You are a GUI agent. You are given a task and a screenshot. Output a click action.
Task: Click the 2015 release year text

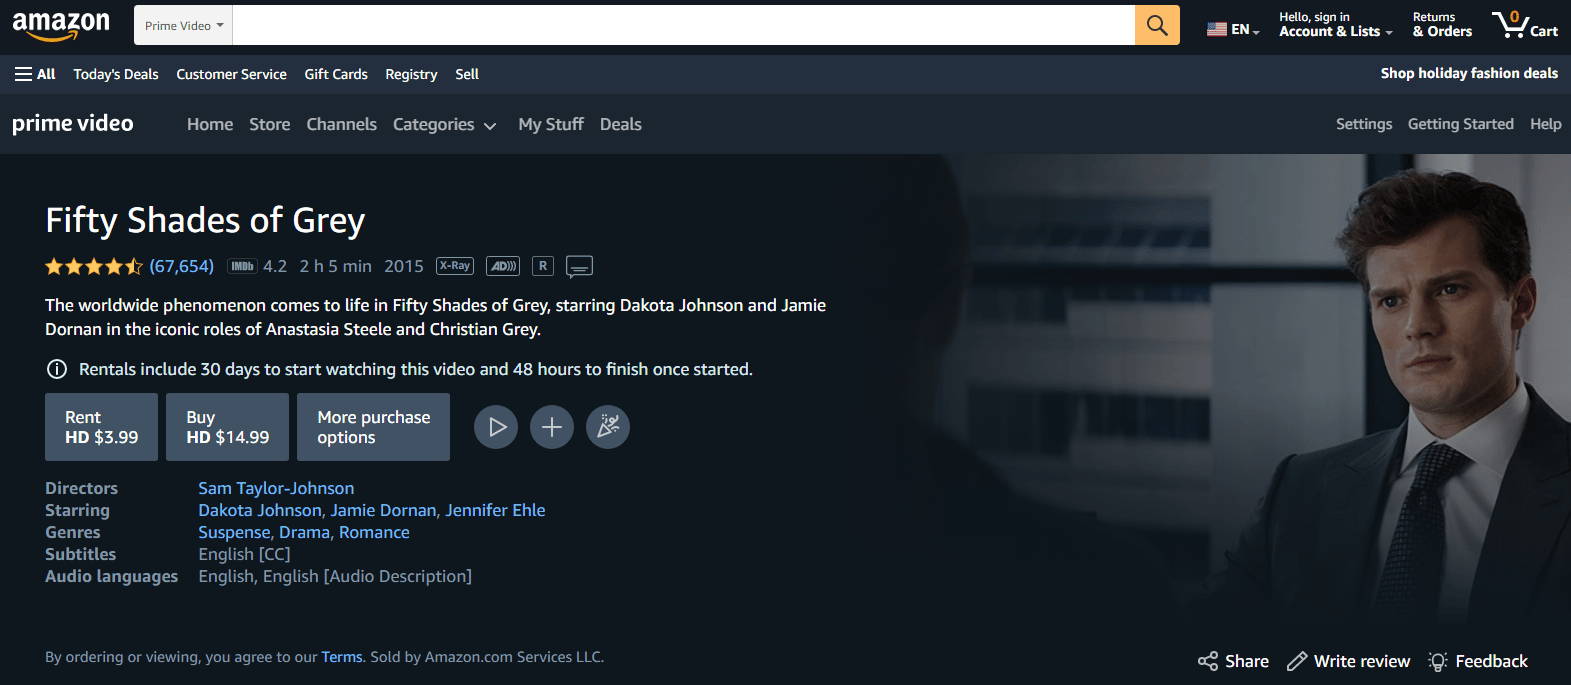tap(404, 266)
